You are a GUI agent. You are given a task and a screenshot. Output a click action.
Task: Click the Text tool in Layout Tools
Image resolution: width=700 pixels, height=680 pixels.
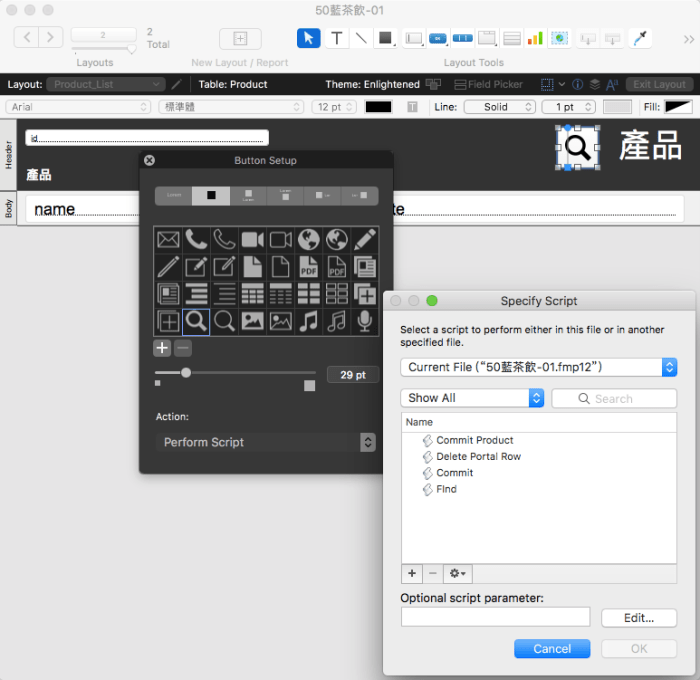coord(336,39)
